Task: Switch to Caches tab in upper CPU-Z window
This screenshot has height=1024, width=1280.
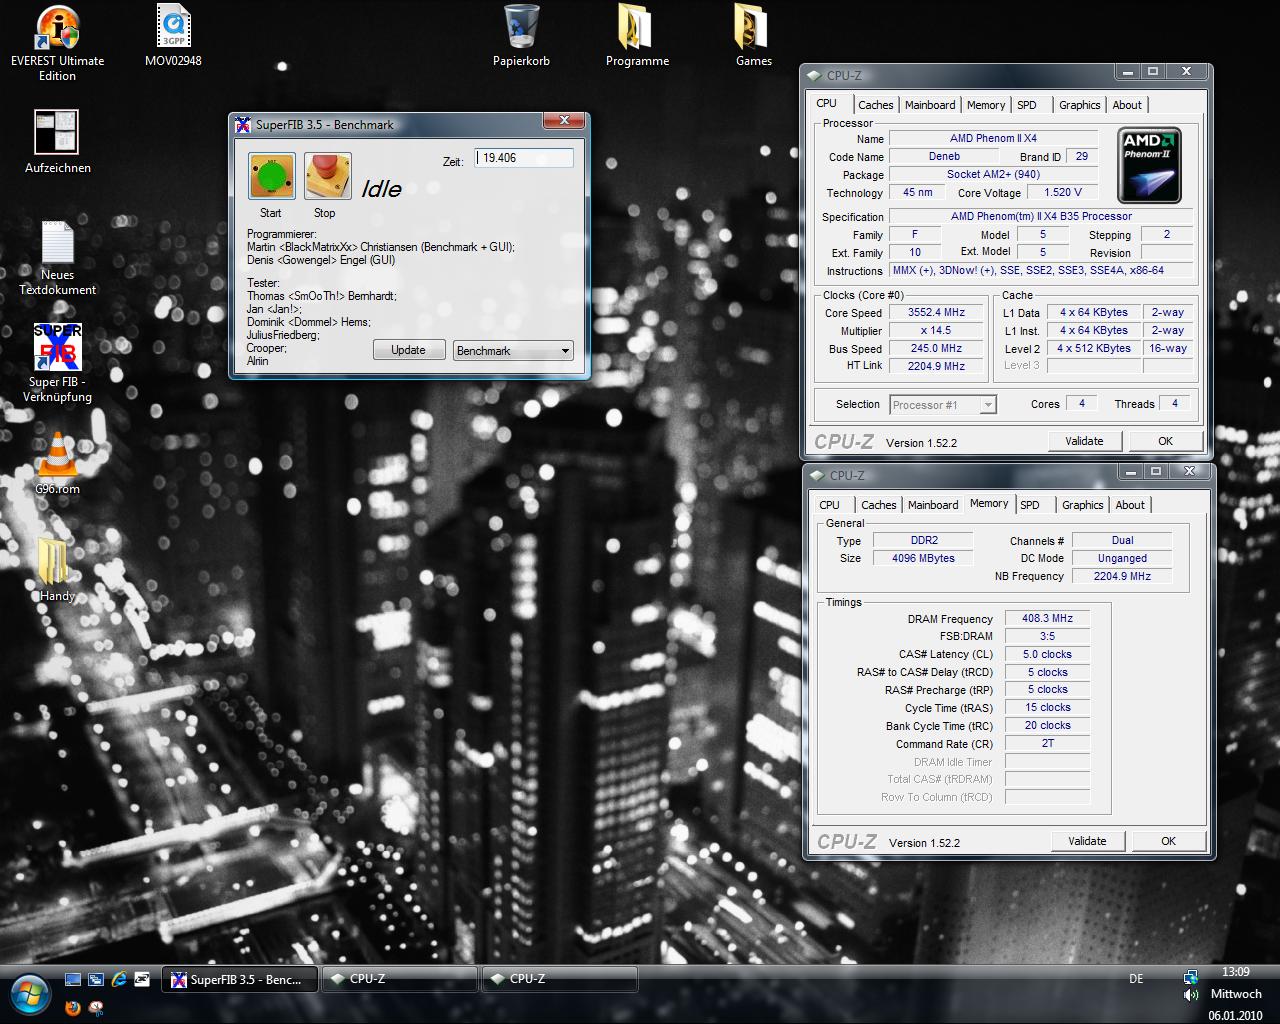Action: pyautogui.click(x=876, y=105)
